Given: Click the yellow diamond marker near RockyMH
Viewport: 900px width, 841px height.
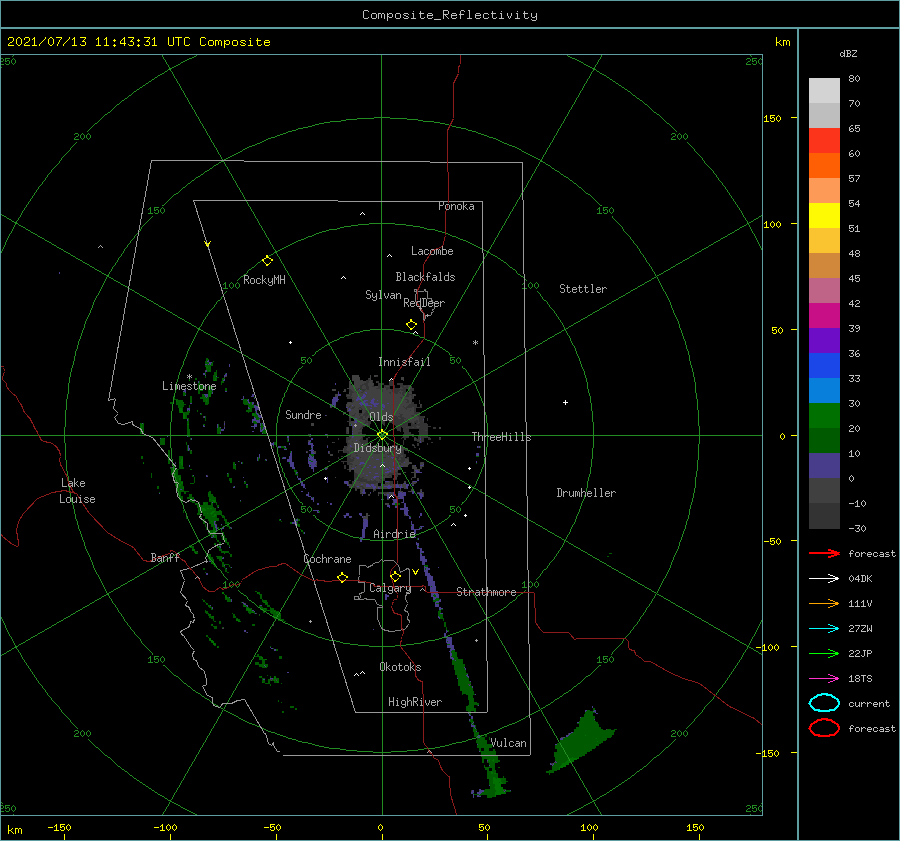Looking at the screenshot, I should click(267, 261).
